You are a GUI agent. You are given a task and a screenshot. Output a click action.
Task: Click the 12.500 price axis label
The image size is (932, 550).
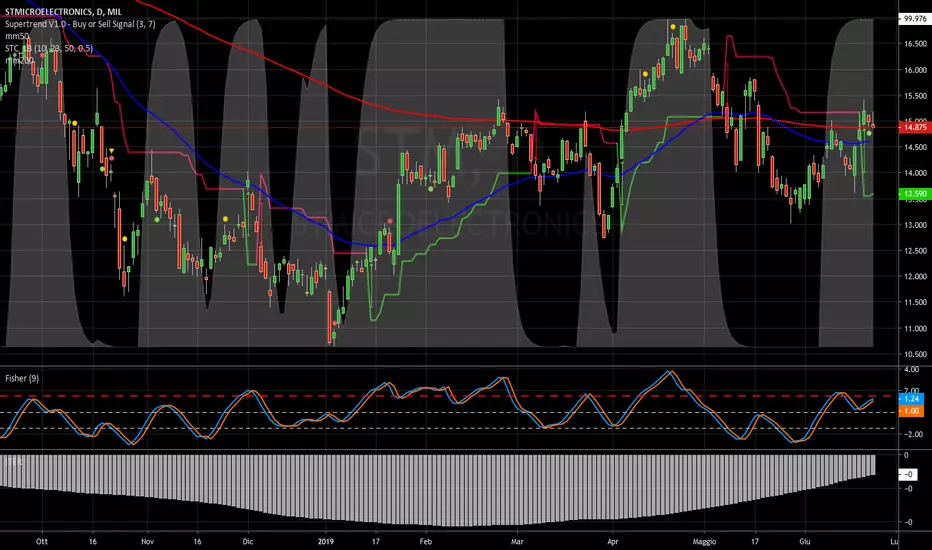click(915, 250)
